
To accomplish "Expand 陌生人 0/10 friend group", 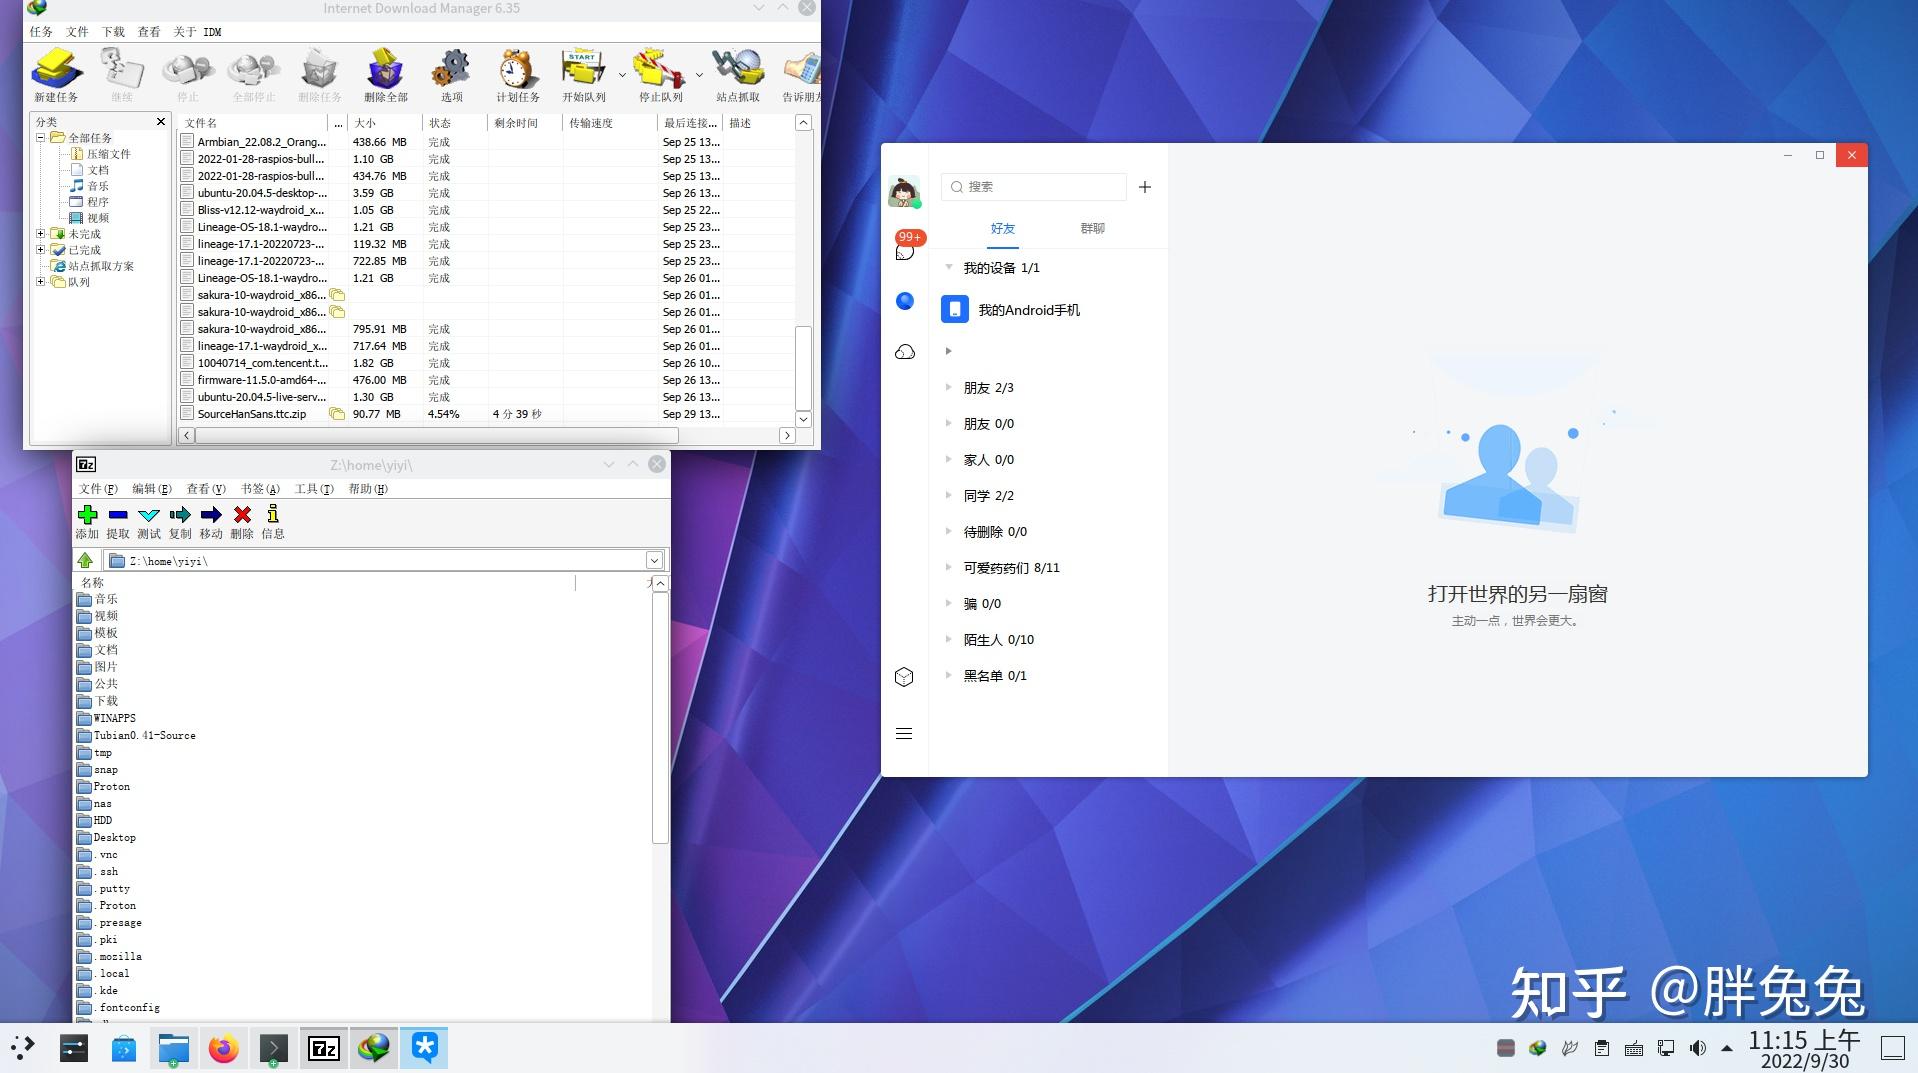I will [949, 639].
